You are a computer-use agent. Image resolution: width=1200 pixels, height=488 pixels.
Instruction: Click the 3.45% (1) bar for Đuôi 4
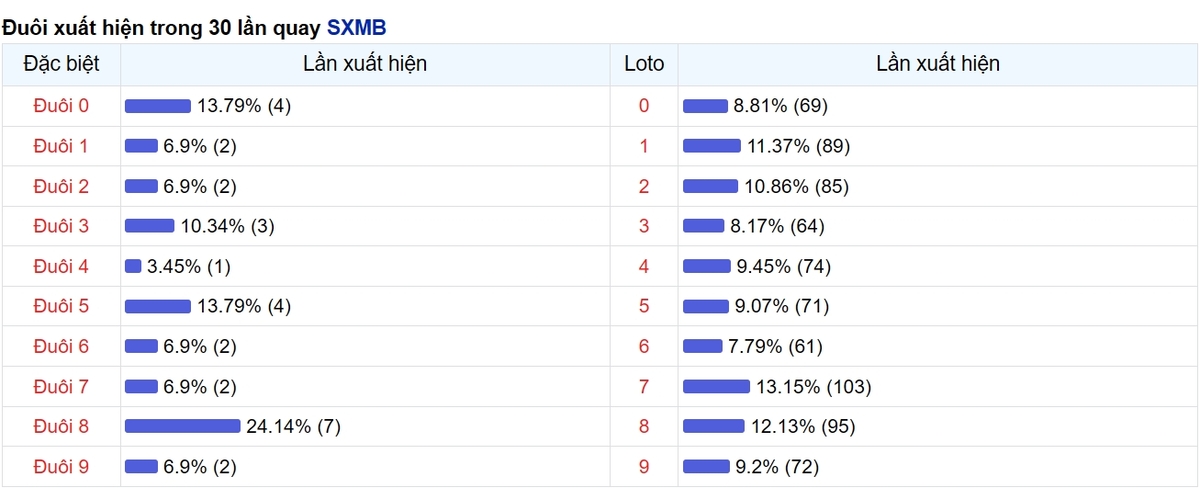[133, 266]
